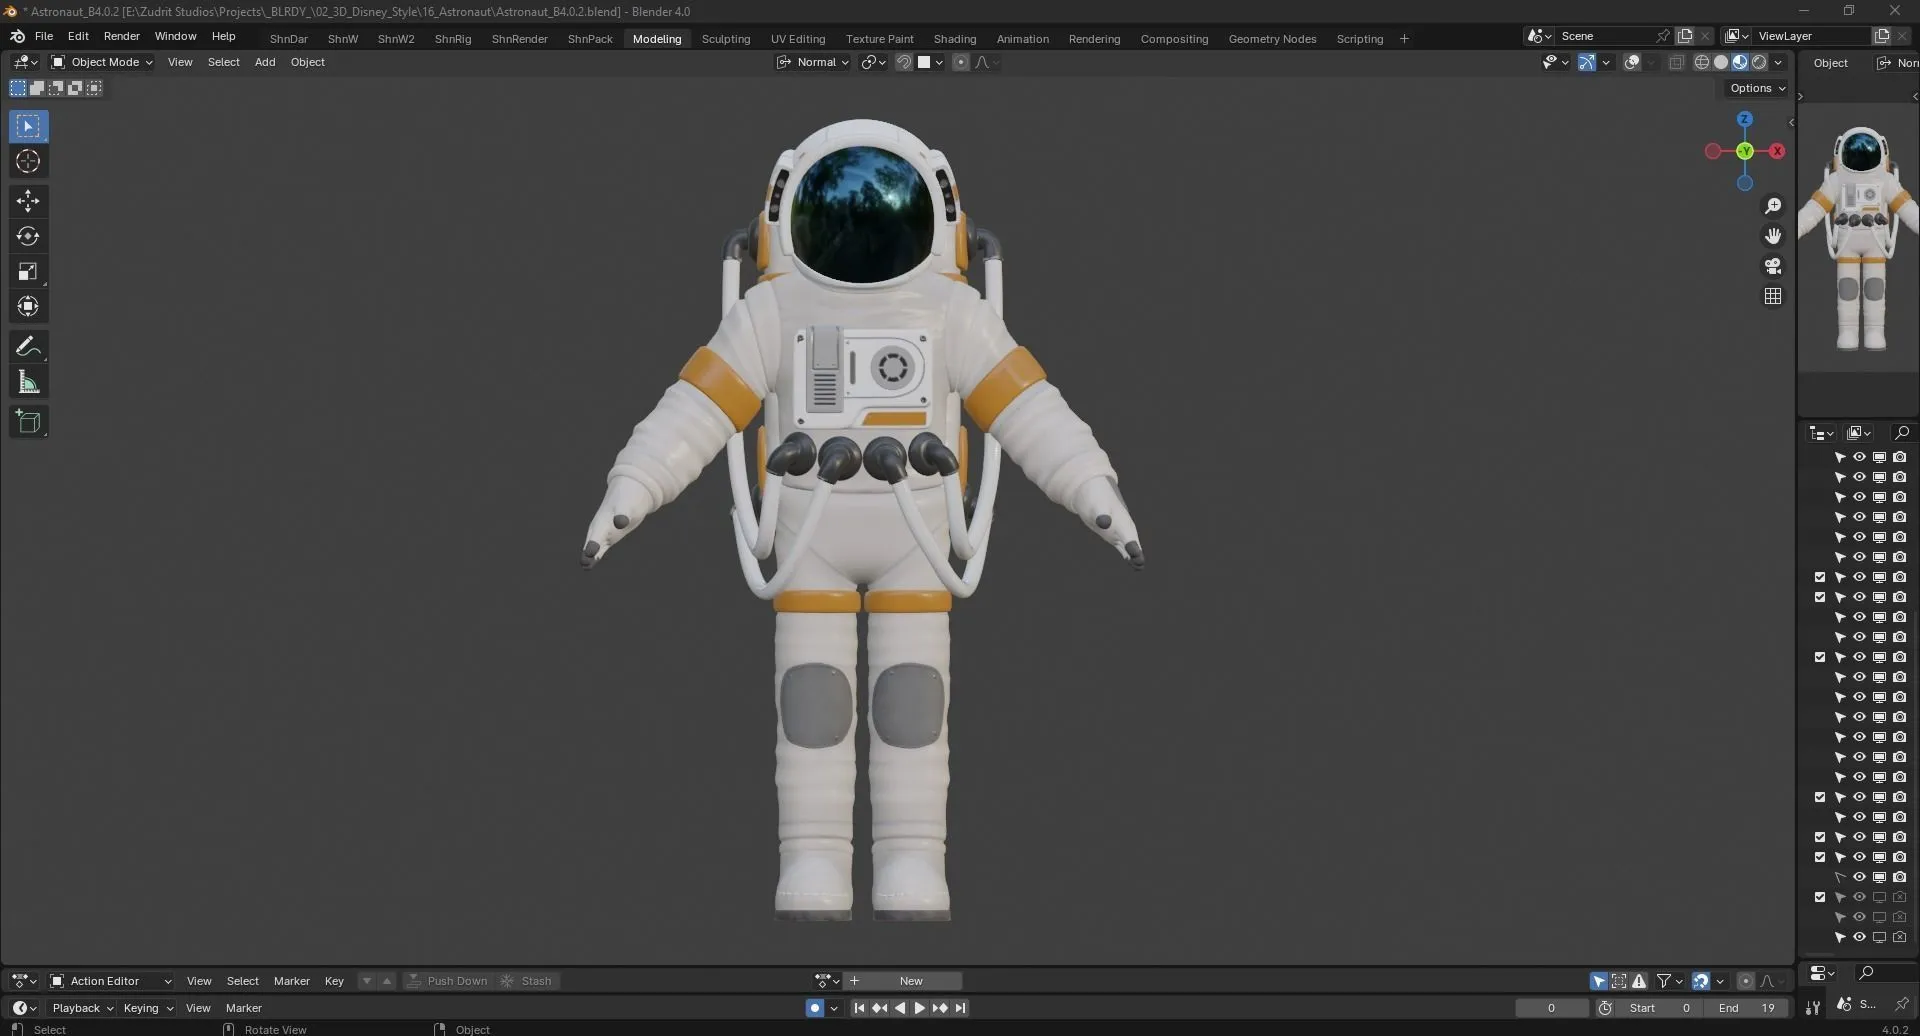Select the Measure tool

27,380
